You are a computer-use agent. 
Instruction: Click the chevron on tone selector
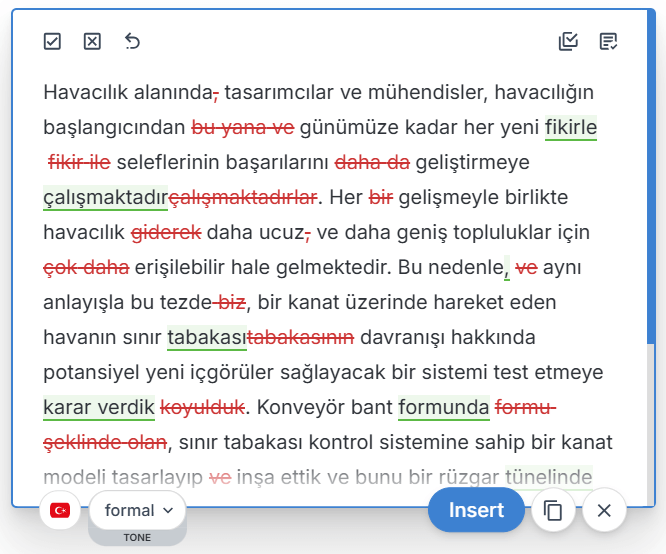[168, 511]
